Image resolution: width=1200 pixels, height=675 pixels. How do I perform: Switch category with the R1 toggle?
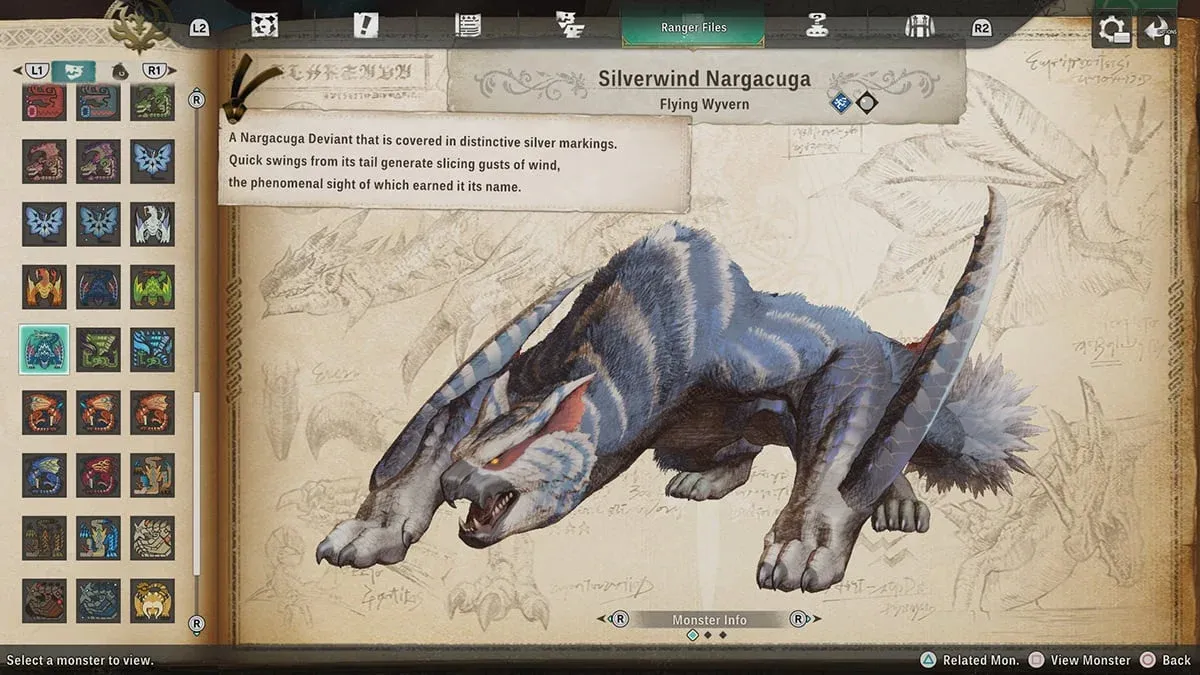[154, 71]
